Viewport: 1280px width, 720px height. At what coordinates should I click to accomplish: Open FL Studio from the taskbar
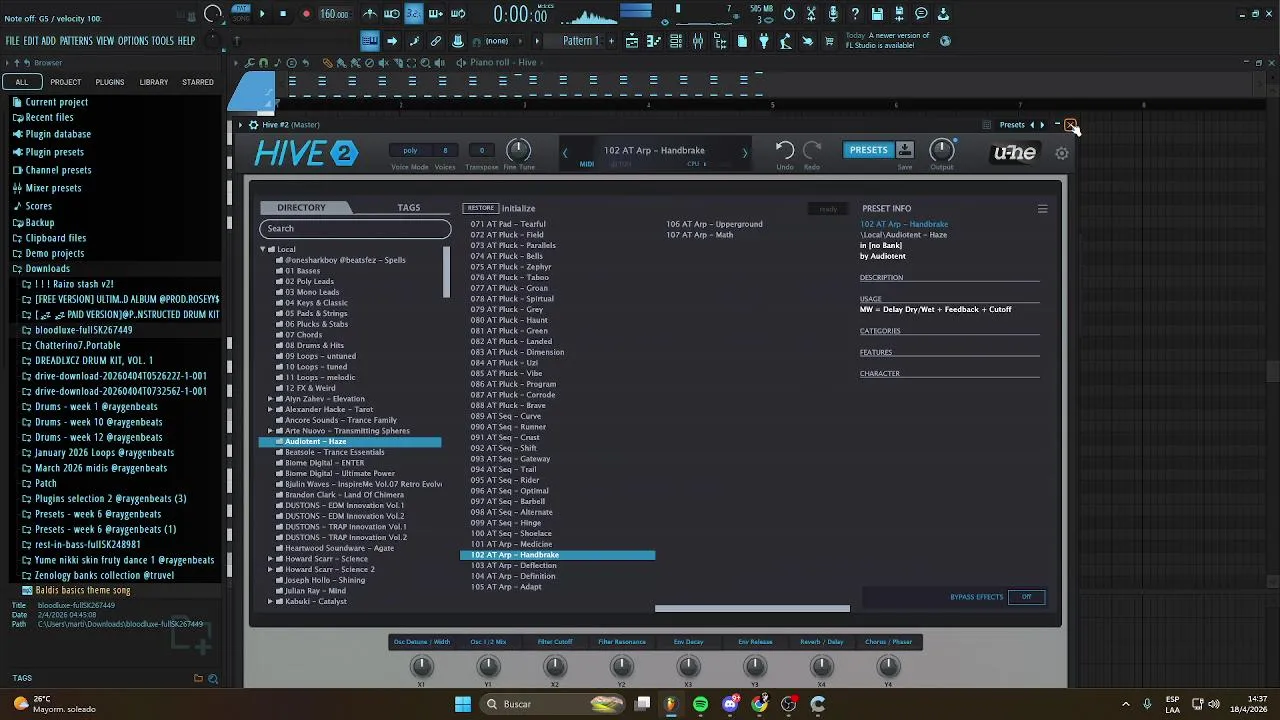[x=671, y=704]
